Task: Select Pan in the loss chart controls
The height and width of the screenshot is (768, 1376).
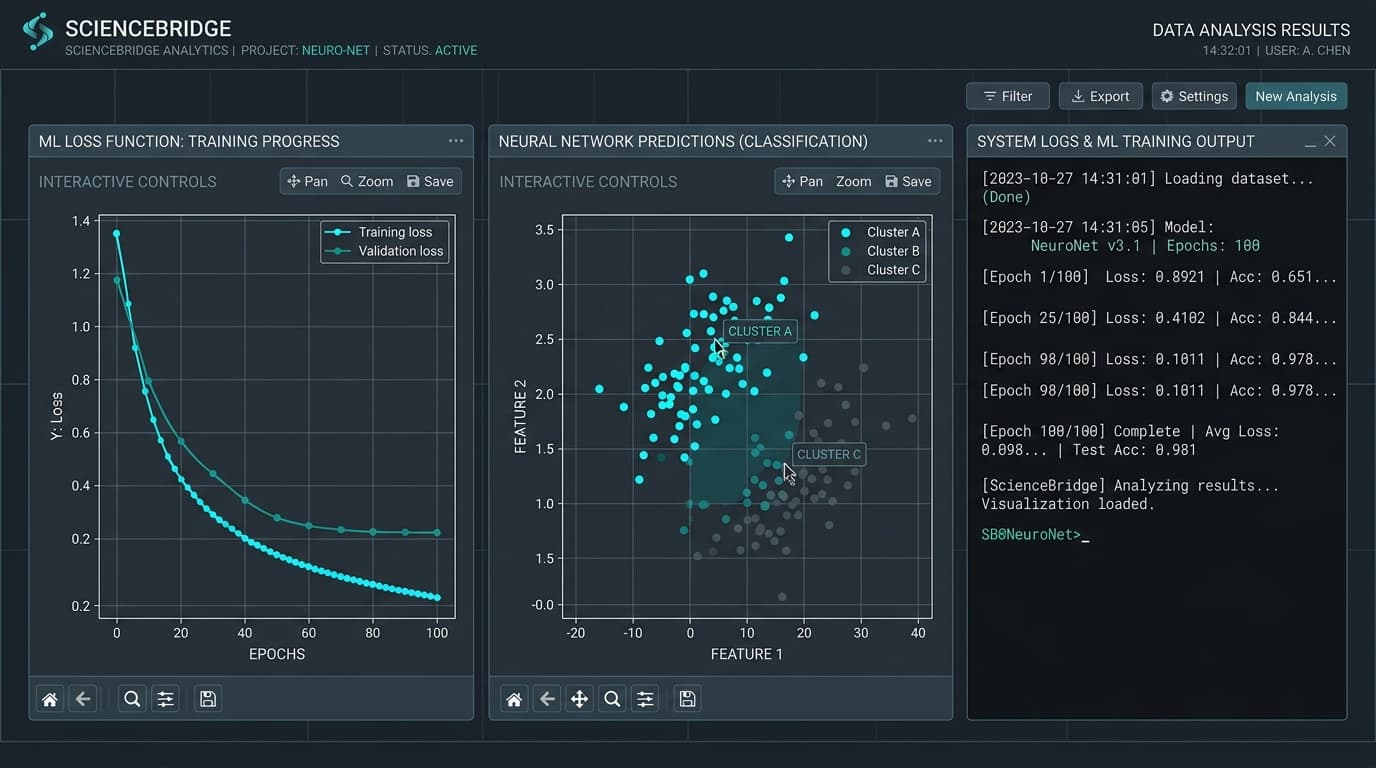Action: [x=308, y=181]
